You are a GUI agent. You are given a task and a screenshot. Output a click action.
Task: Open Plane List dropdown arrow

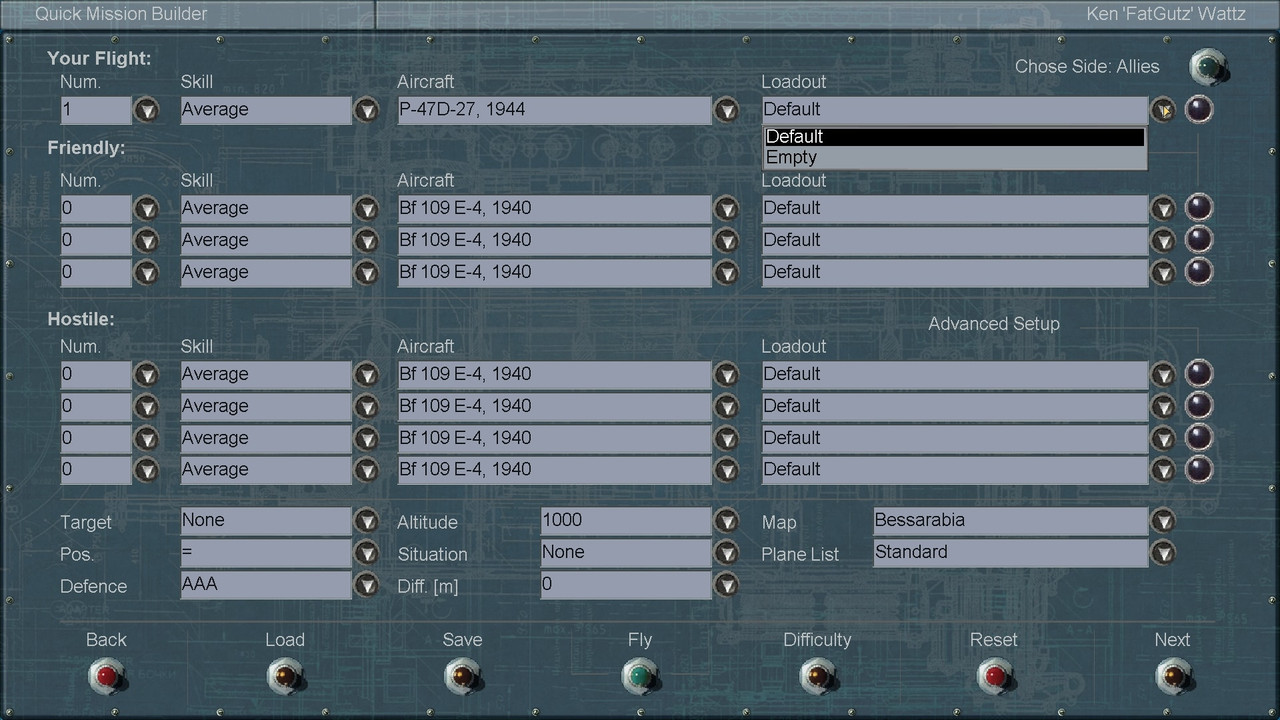(x=1162, y=553)
